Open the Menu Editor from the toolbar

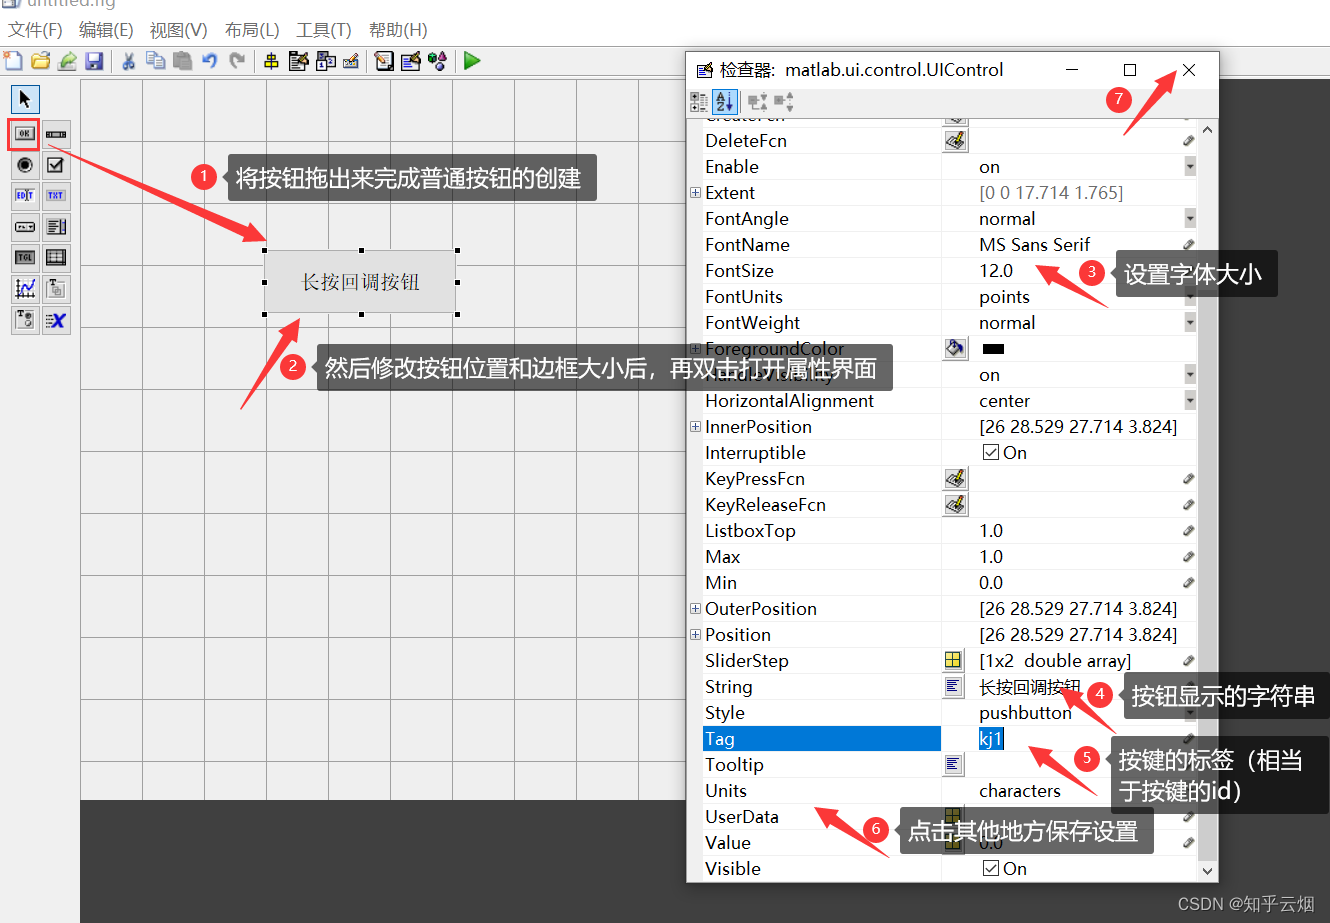click(x=297, y=61)
